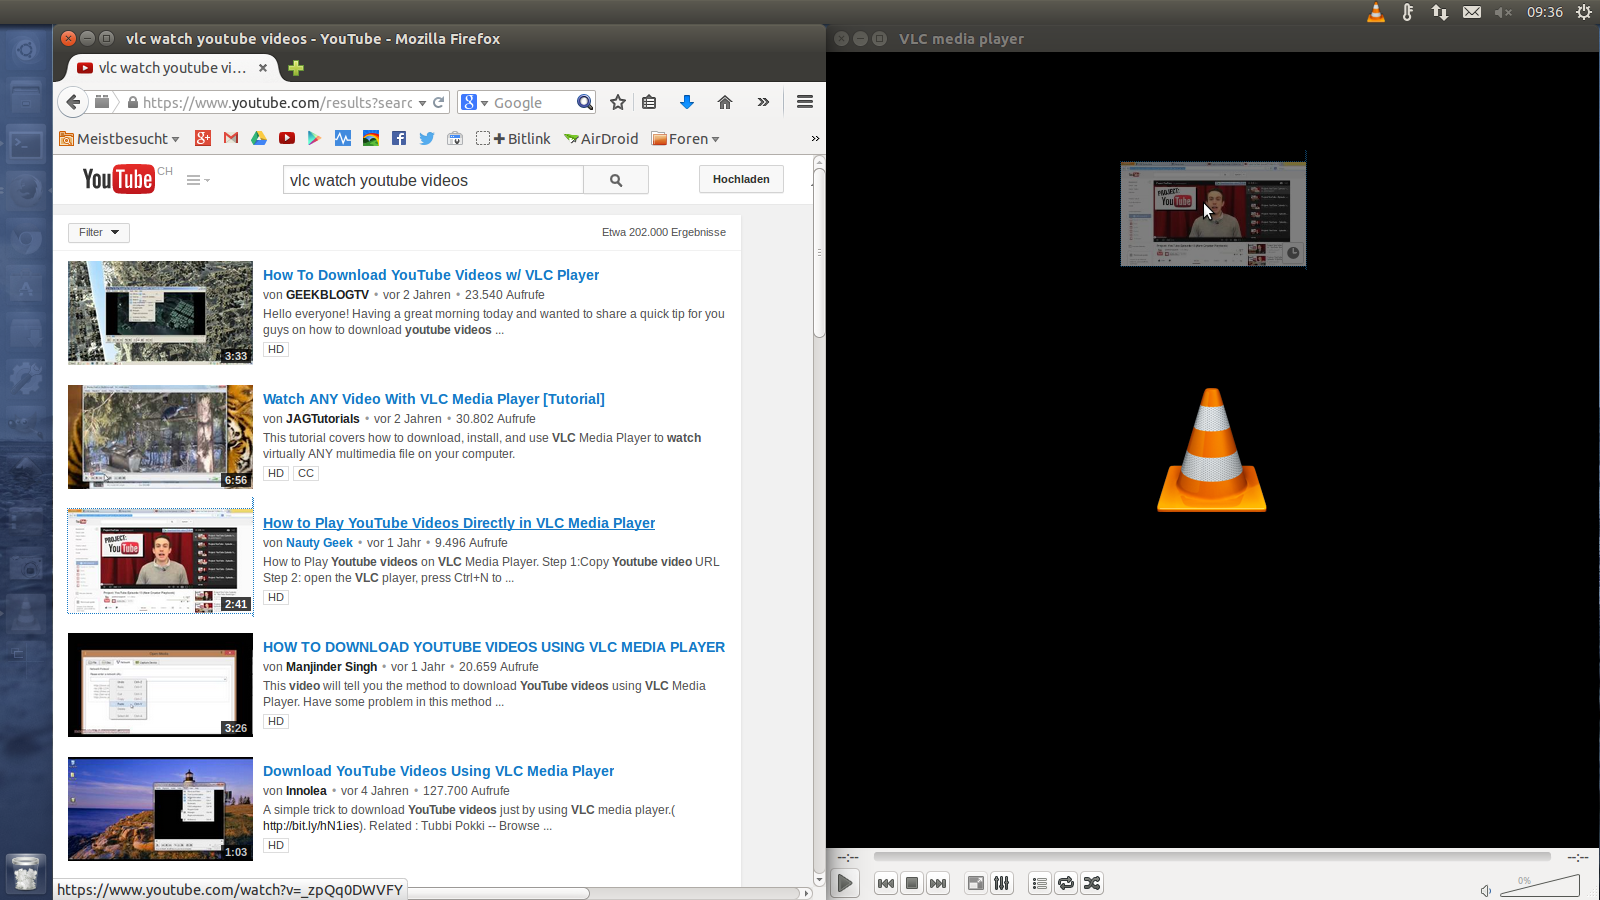Open the Filter dropdown
Image resolution: width=1600 pixels, height=900 pixels.
click(x=99, y=232)
